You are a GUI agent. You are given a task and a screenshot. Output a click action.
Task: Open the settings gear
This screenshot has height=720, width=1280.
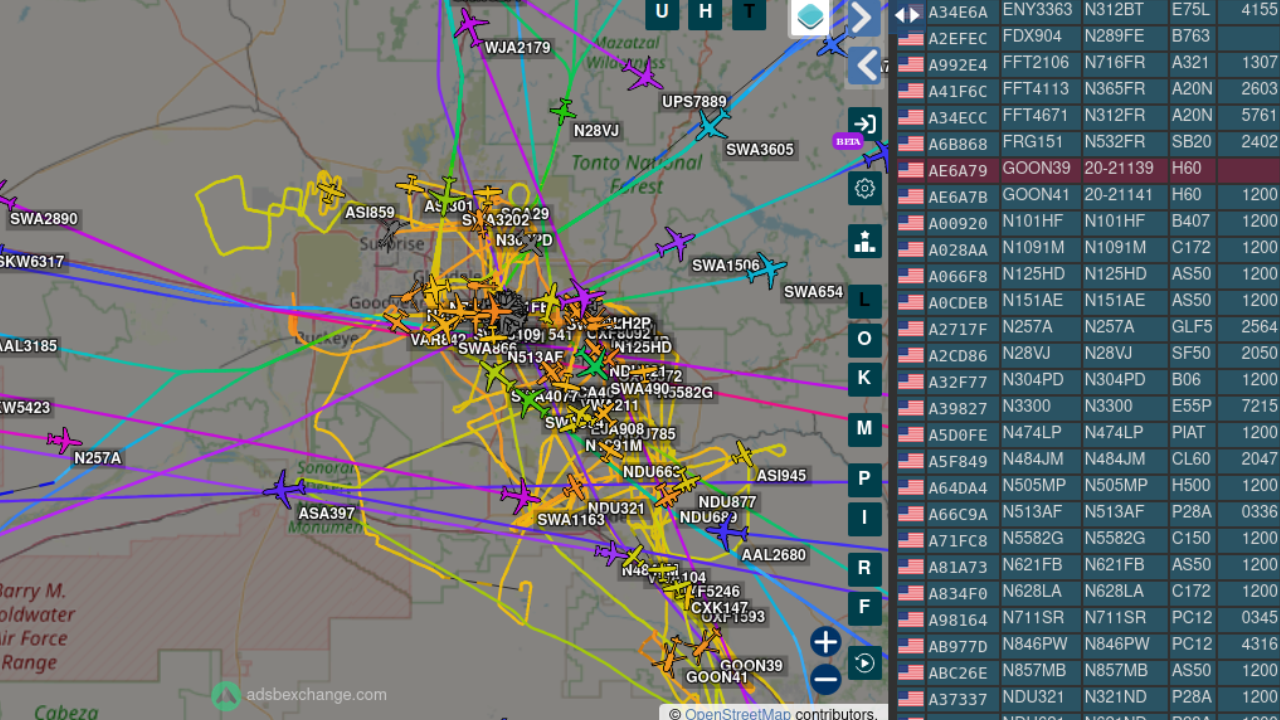pyautogui.click(x=865, y=188)
